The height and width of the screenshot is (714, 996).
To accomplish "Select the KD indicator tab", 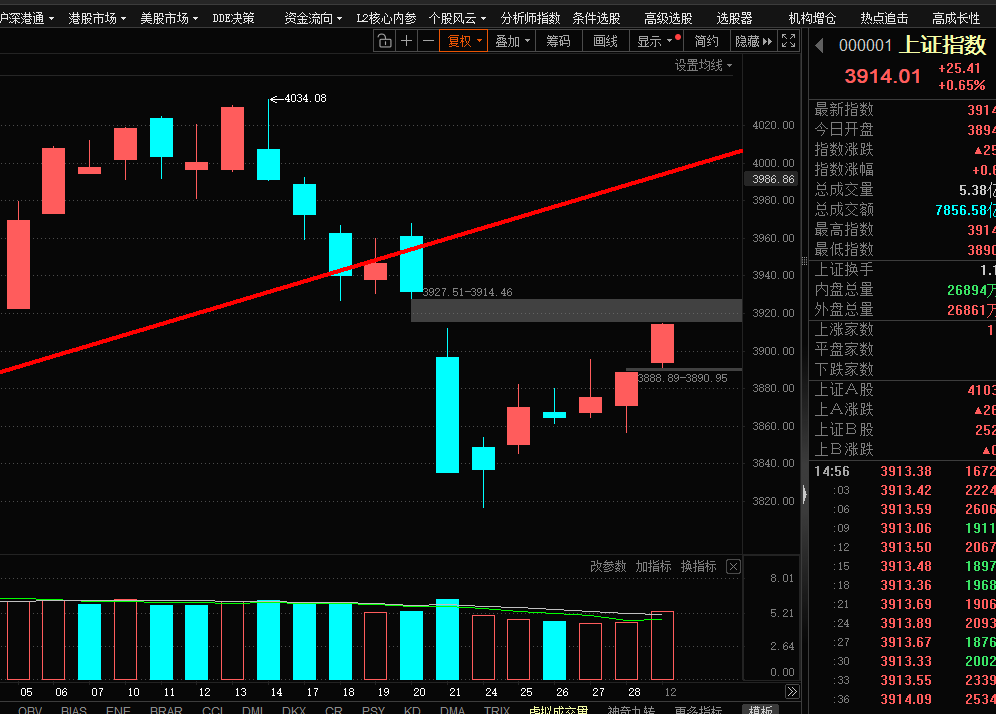I will point(411,708).
